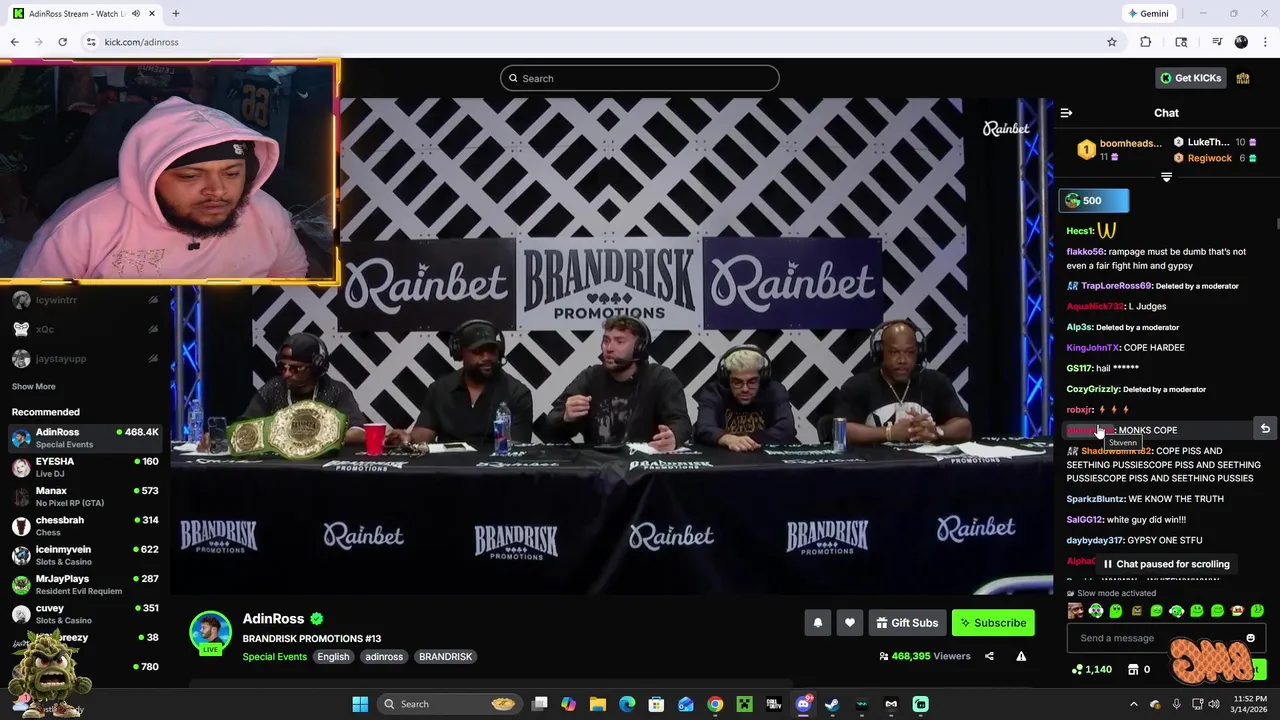Open MrJayPlays Resident Evil Requiem channel
The width and height of the screenshot is (1280, 720).
click(x=85, y=584)
